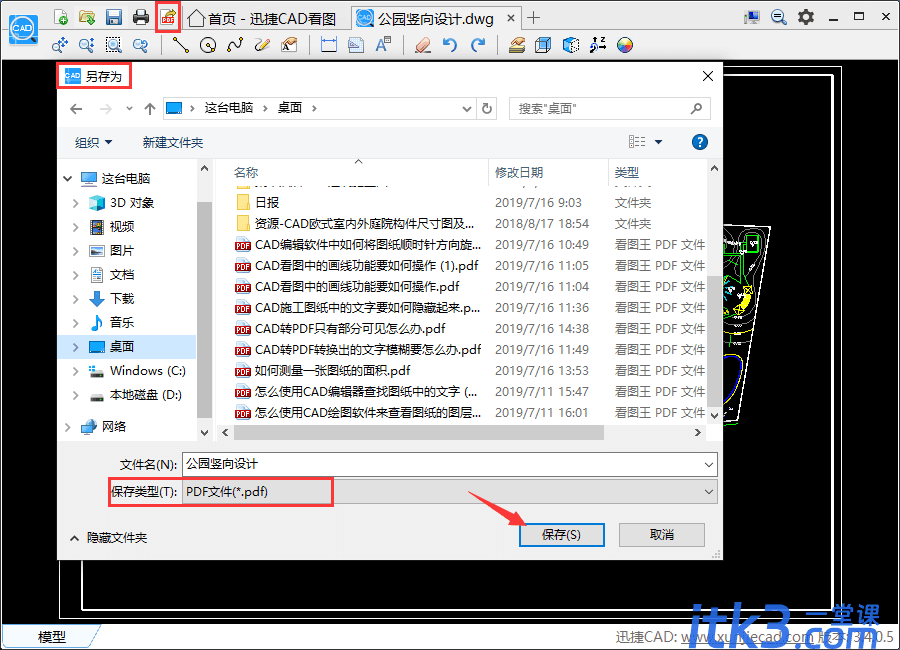Go up one folder level arrow
The width and height of the screenshot is (900, 650).
[150, 109]
